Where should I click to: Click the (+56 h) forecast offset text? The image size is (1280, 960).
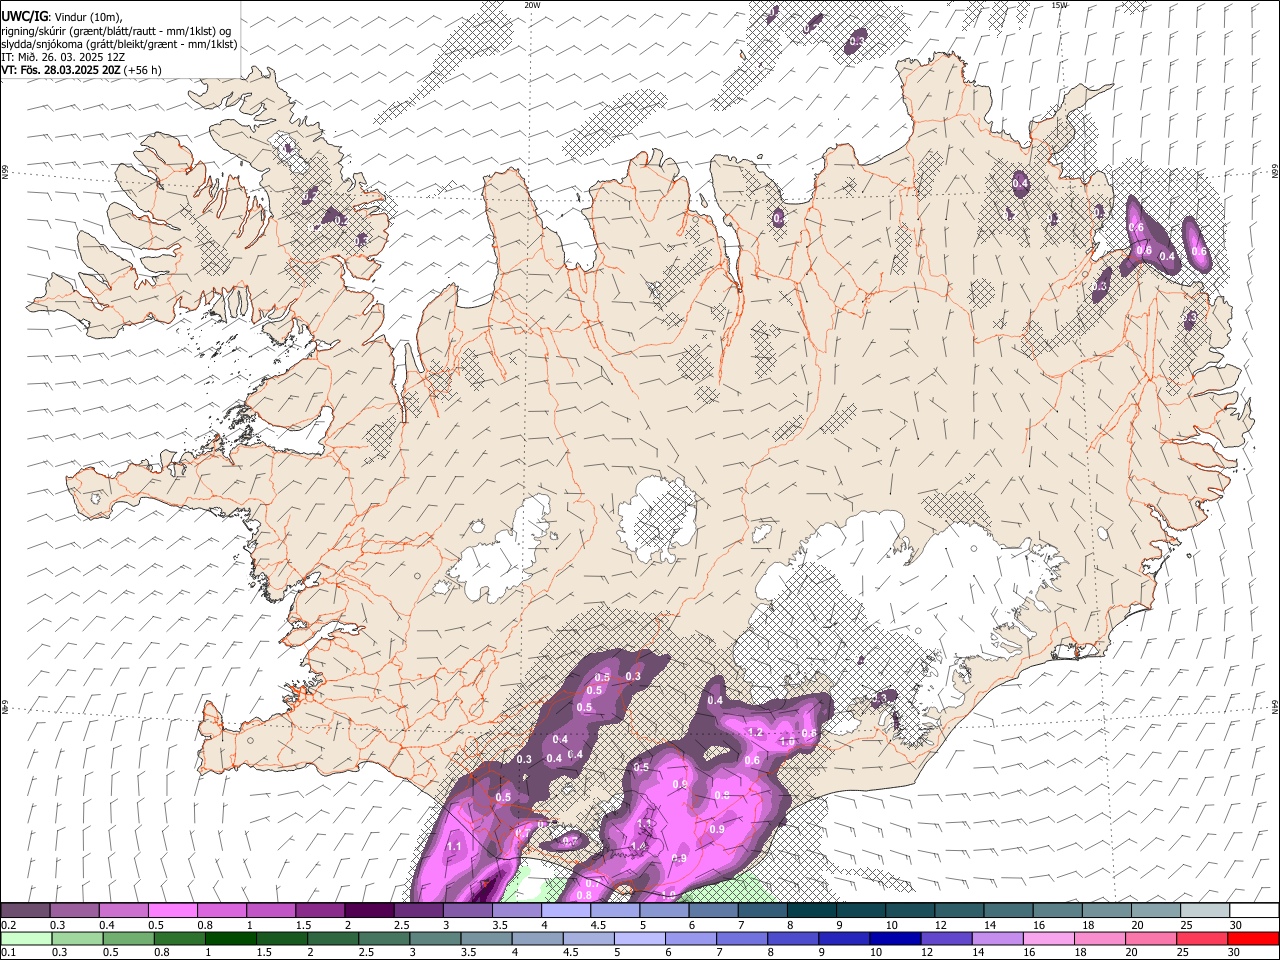click(x=143, y=70)
